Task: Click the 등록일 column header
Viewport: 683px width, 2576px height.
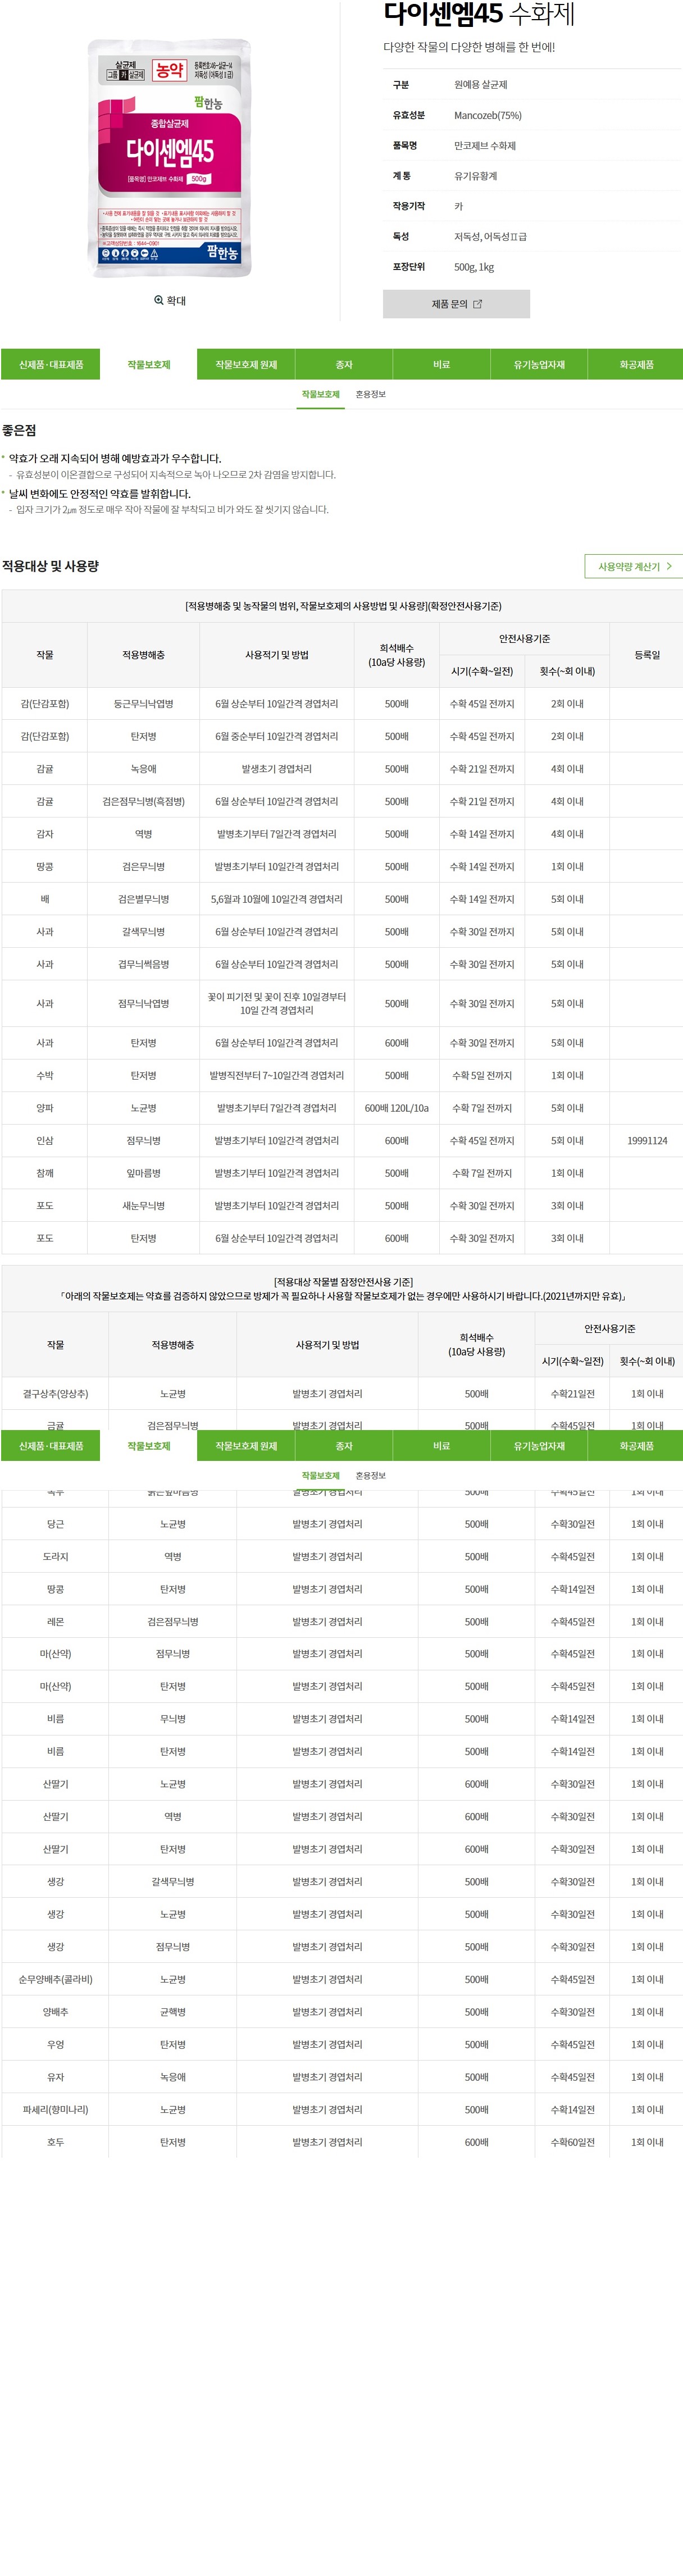Action: pos(647,655)
